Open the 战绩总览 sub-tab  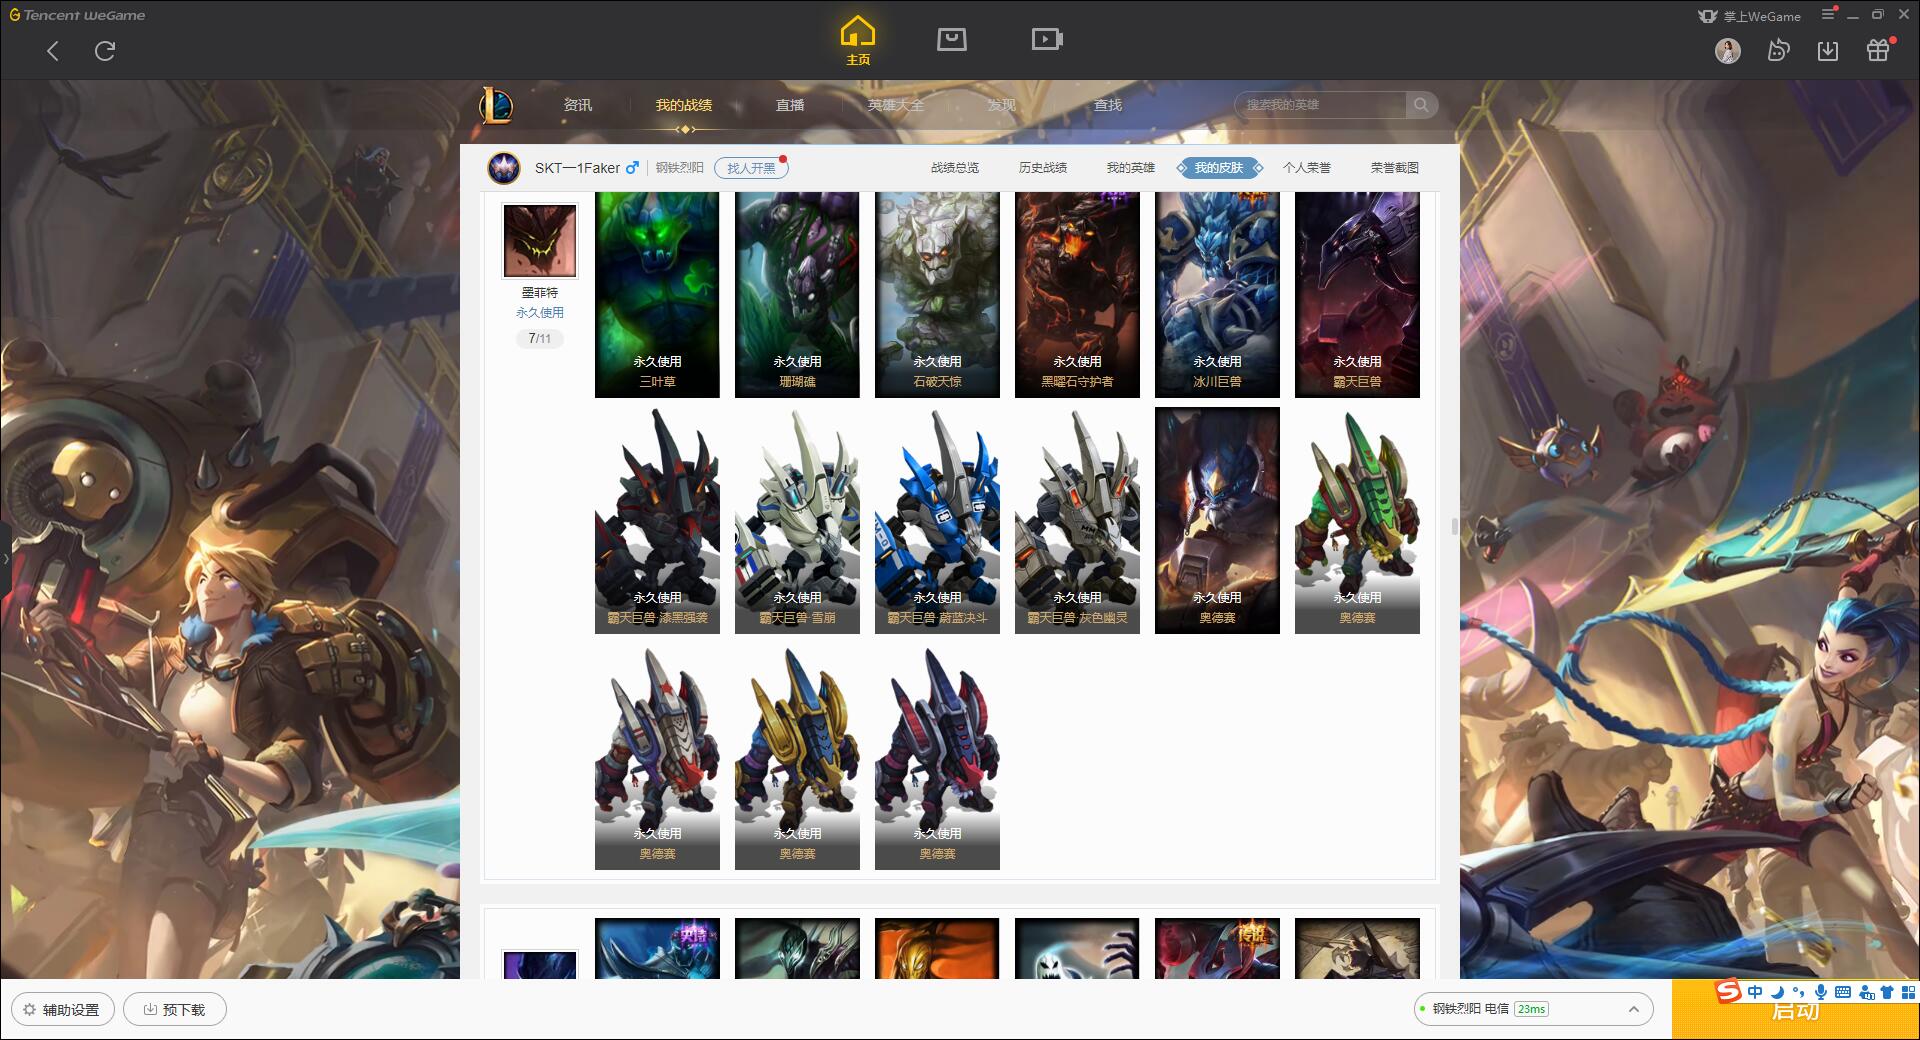click(x=955, y=168)
